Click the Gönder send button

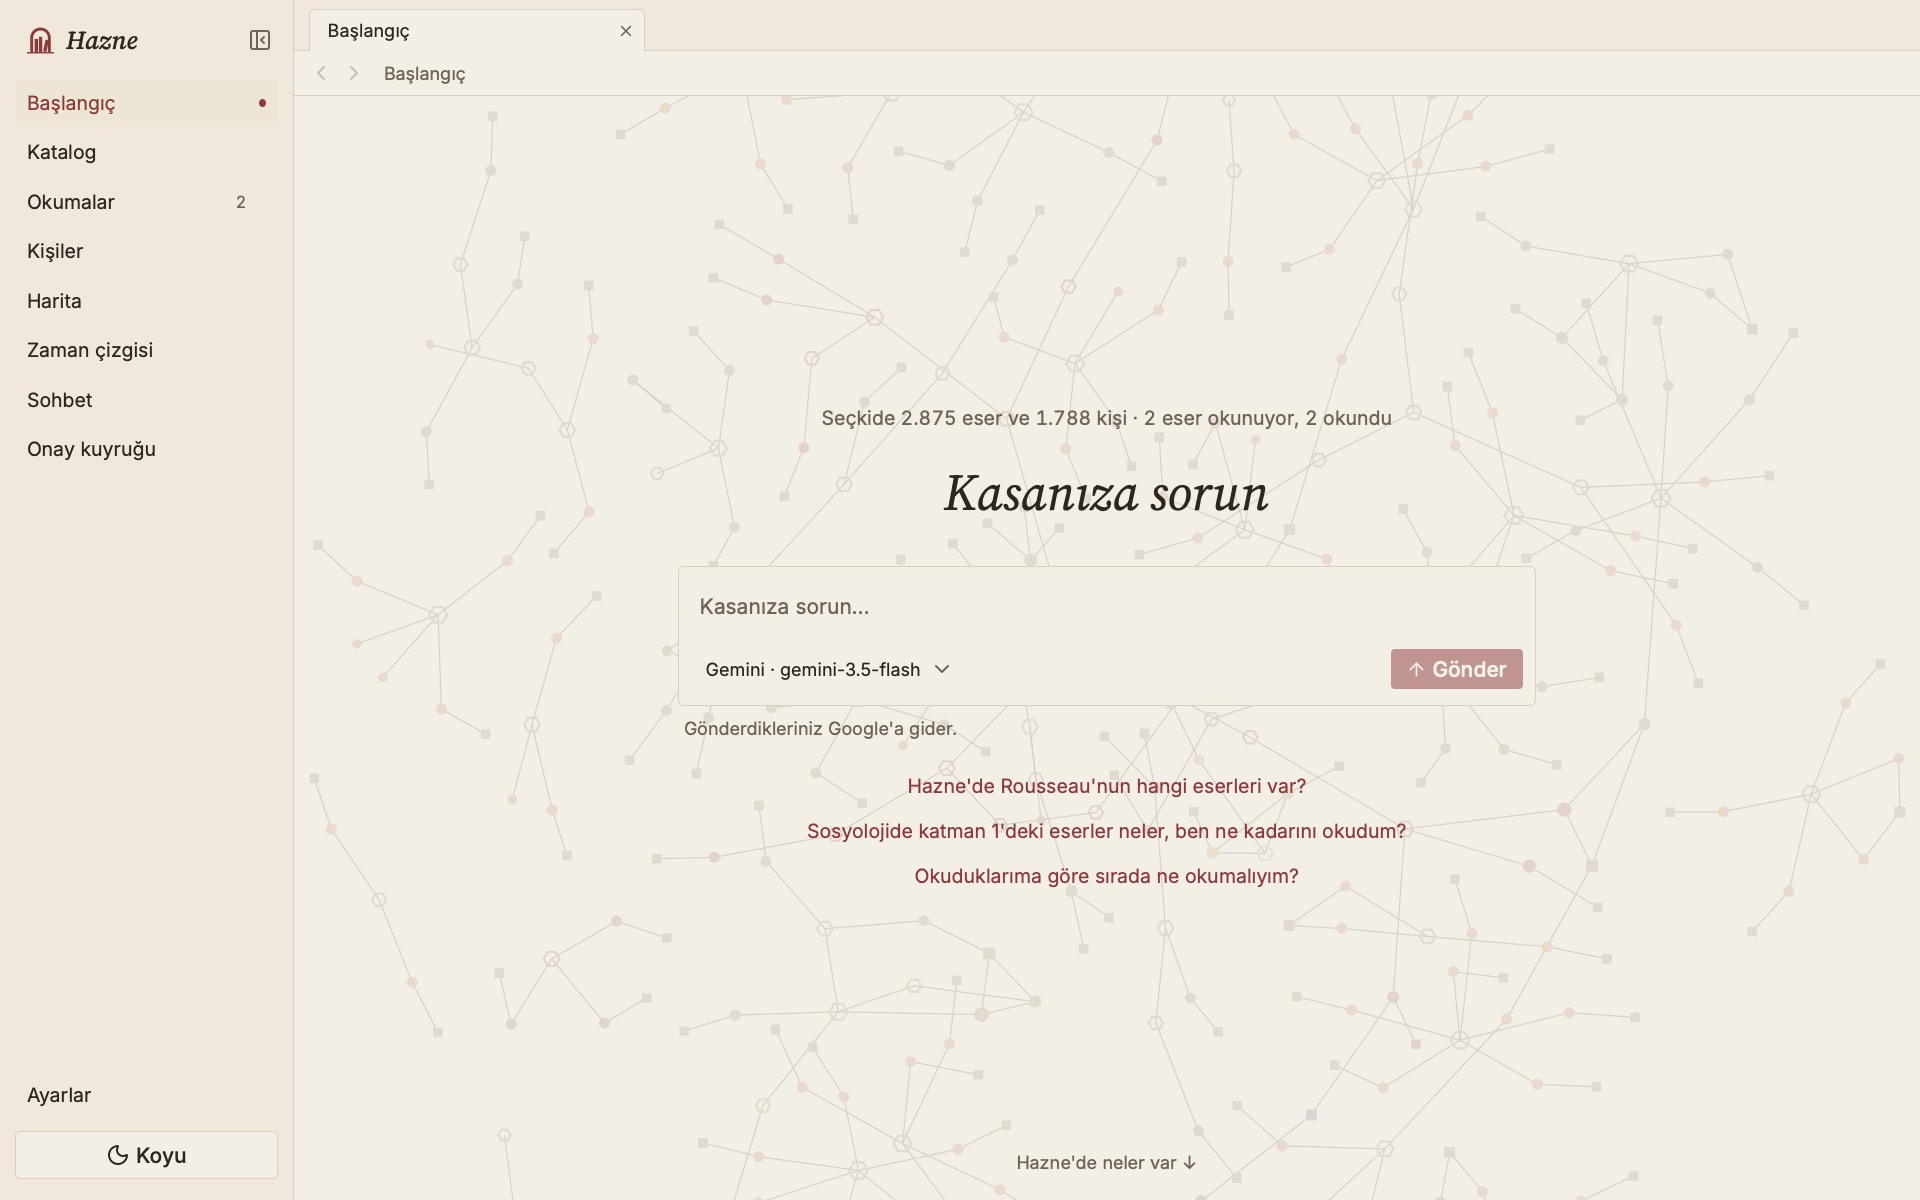1456,669
